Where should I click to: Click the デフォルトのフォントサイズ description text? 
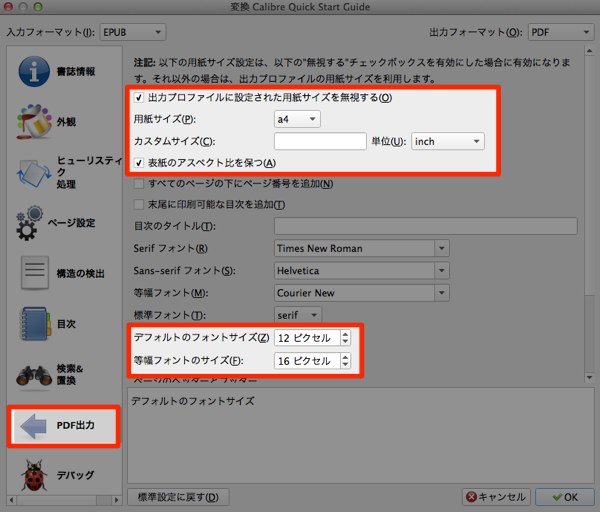[x=192, y=401]
